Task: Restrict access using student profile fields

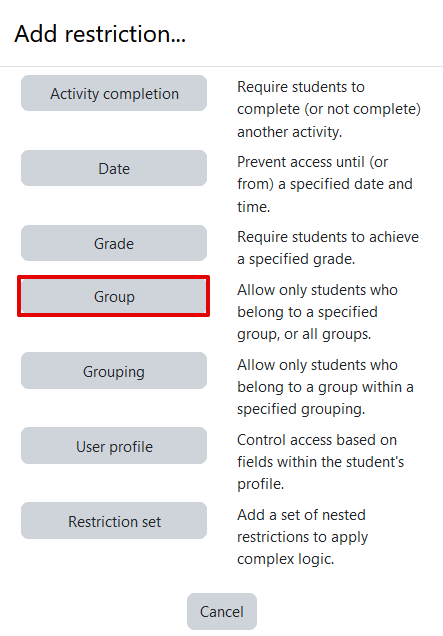Action: (x=114, y=446)
